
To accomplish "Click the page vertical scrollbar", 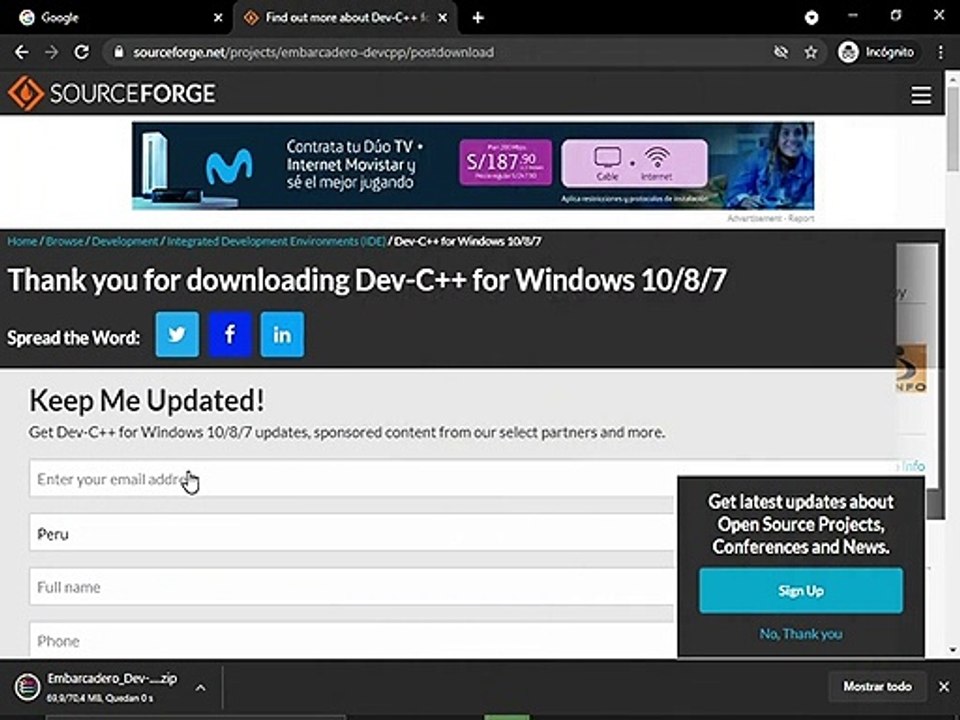I will pyautogui.click(x=953, y=129).
